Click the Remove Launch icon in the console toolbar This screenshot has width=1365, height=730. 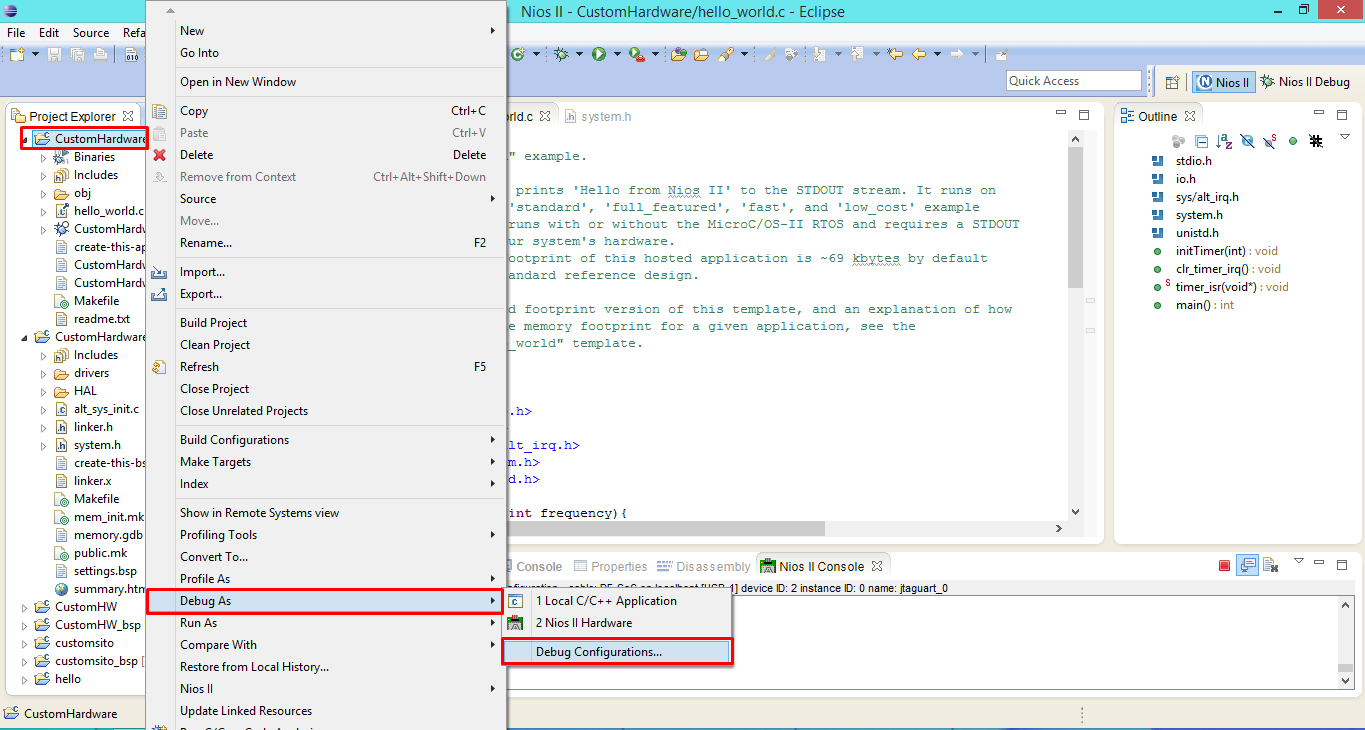tap(1271, 566)
